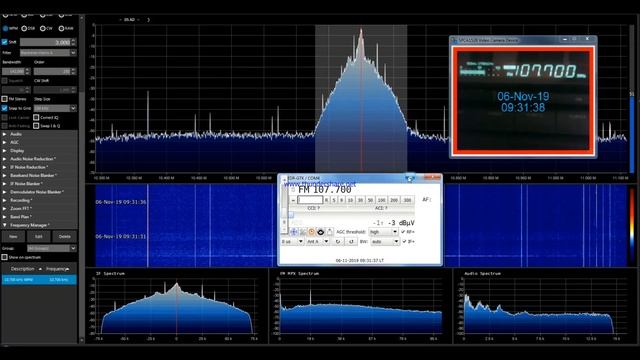640x360 pixels.
Task: Toggle the IF+ checkbox in XDR-GTK
Action: (404, 242)
